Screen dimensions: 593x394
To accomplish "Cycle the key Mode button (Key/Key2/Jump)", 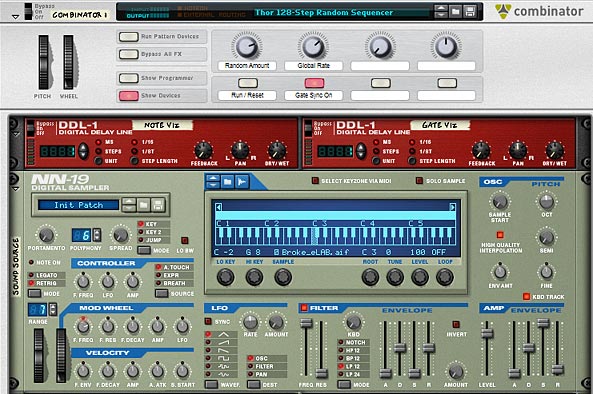I will point(143,250).
